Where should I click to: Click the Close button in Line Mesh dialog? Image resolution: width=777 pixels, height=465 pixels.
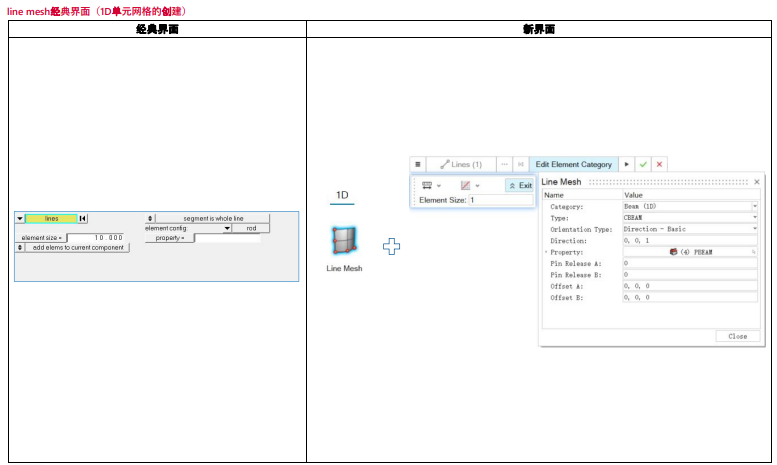coord(737,336)
